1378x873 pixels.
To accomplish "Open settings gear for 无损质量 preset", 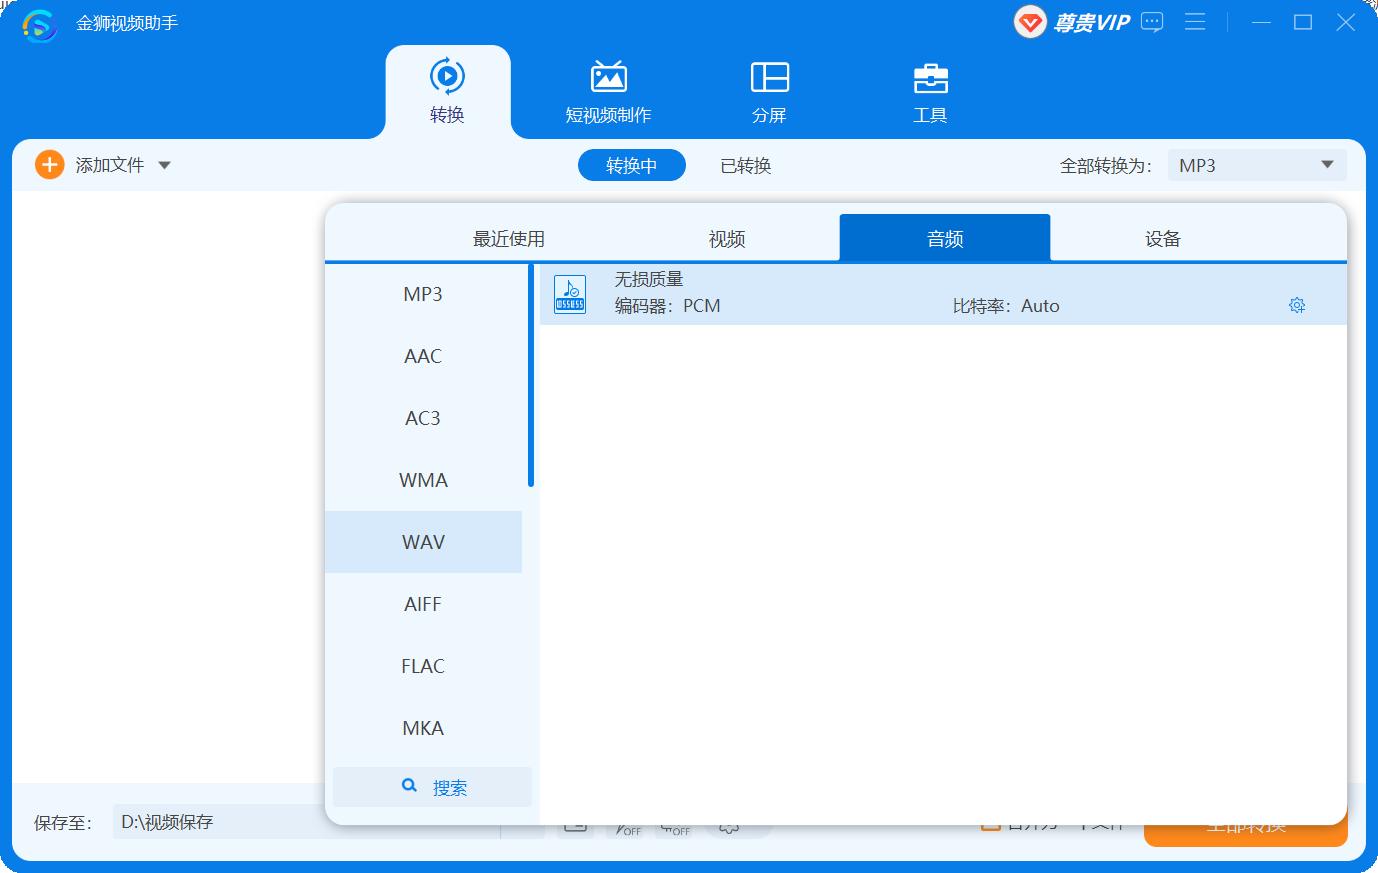I will tap(1297, 306).
